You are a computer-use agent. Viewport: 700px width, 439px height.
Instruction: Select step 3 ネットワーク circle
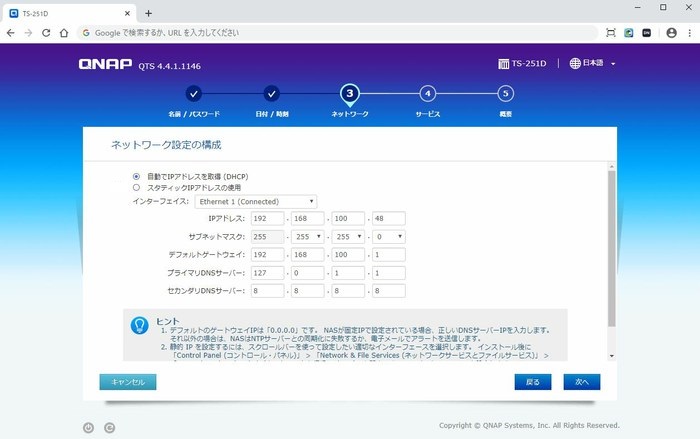click(x=350, y=94)
